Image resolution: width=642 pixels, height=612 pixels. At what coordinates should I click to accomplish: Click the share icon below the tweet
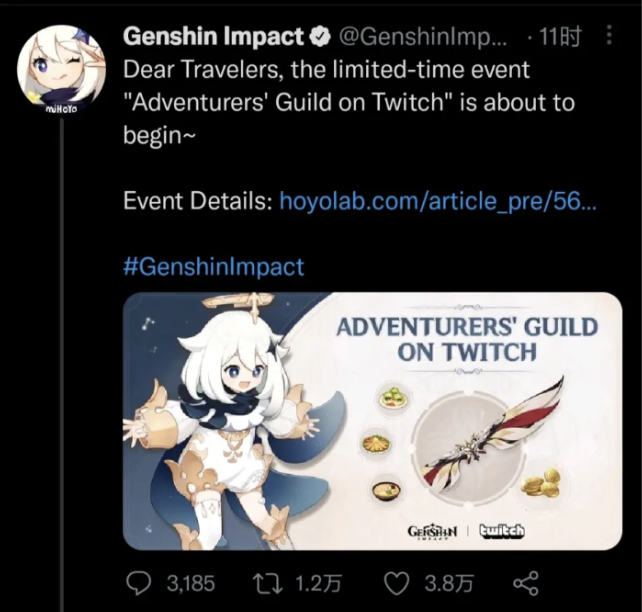(526, 583)
